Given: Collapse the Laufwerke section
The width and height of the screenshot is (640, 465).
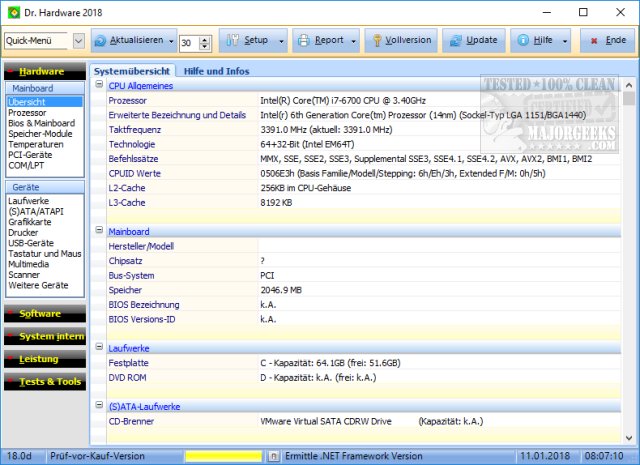Looking at the screenshot, I should click(x=99, y=348).
